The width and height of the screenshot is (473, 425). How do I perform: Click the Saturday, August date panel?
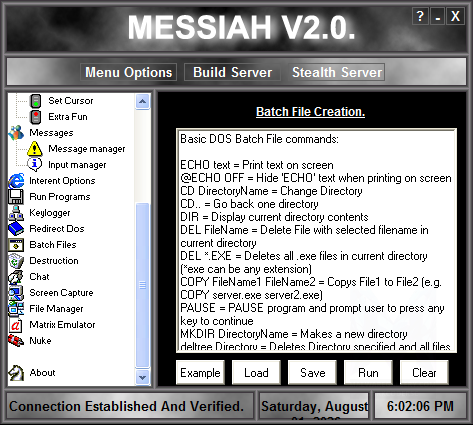(314, 406)
